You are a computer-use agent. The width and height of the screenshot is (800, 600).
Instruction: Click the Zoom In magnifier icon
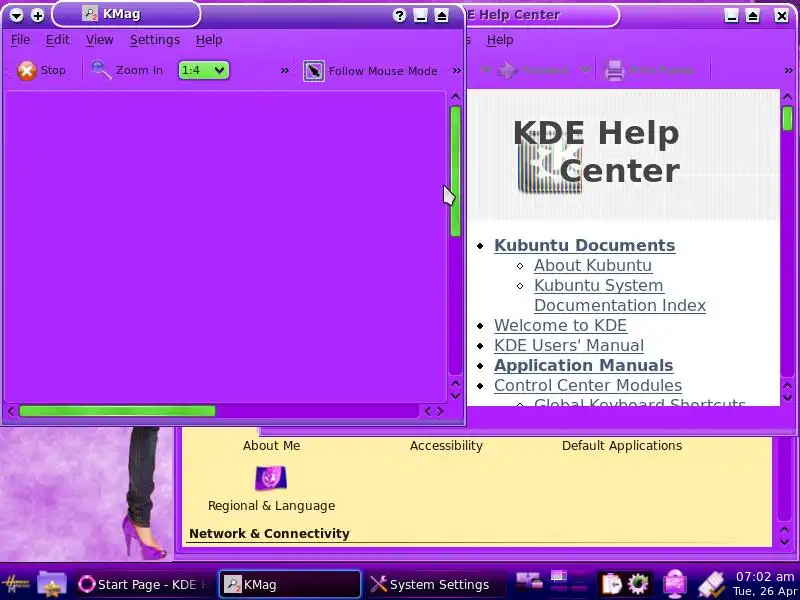coord(101,70)
